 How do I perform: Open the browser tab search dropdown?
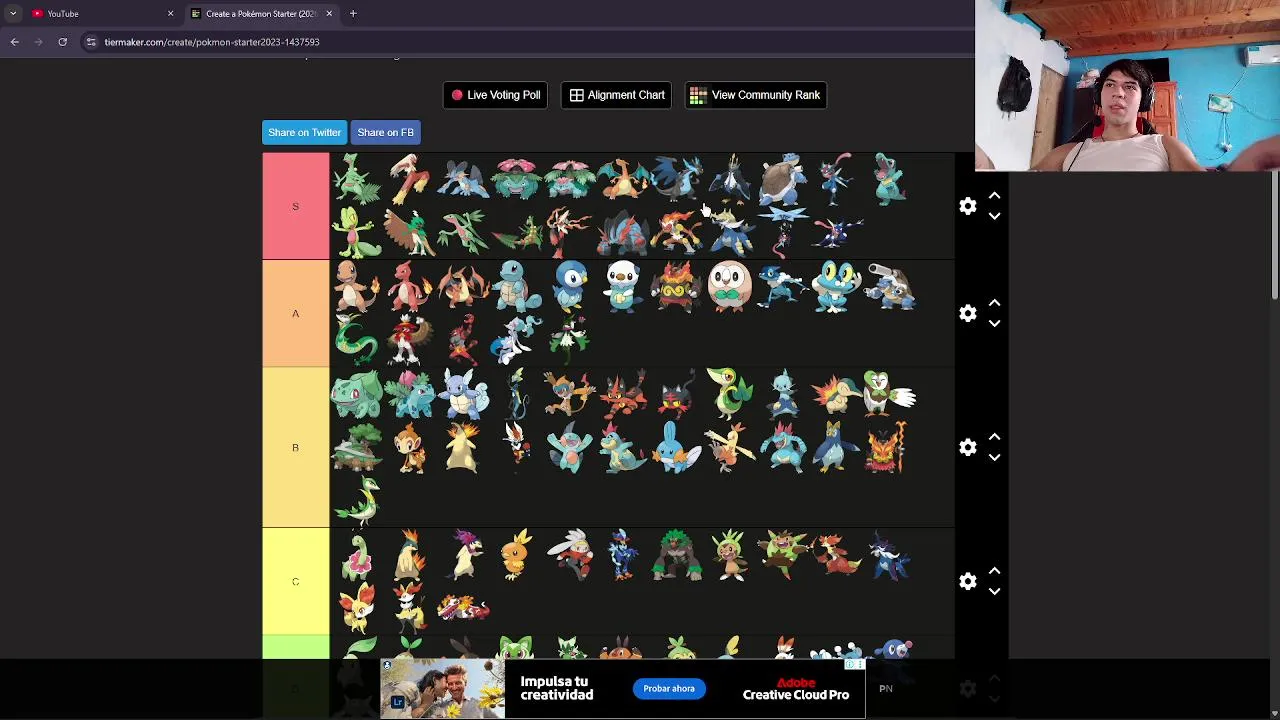point(12,13)
